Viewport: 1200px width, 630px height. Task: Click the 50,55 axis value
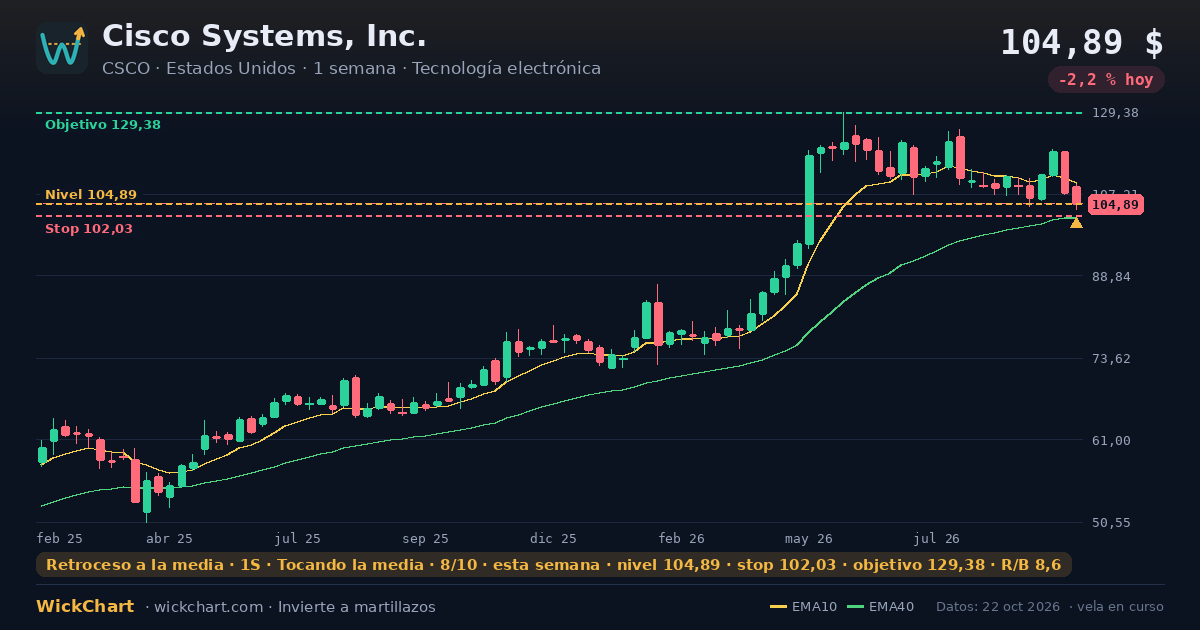[1112, 523]
